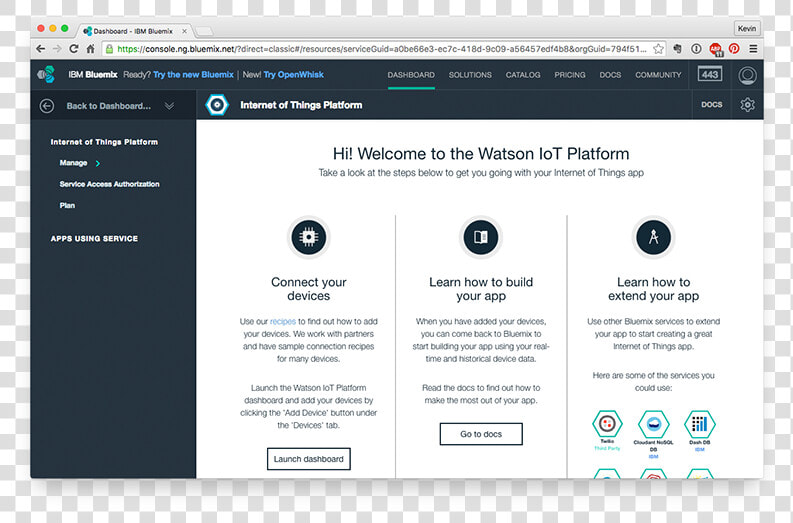793x523 pixels.
Task: Click Try OpenWhisk link
Action: tap(293, 75)
